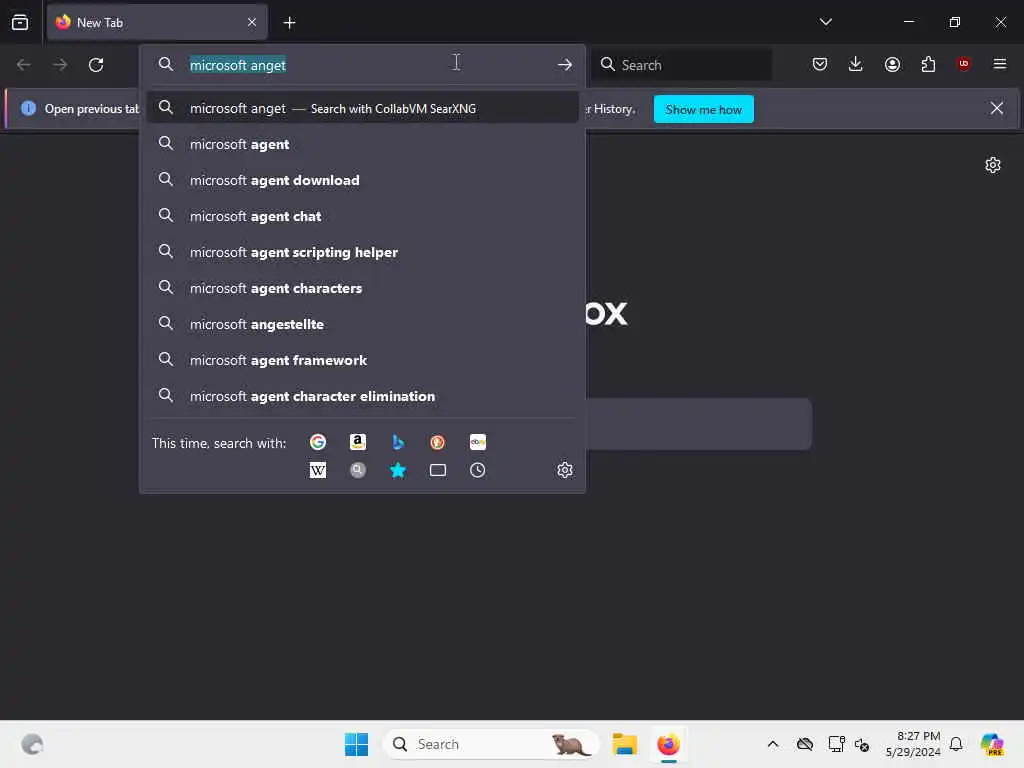Choose the 'microsoft angestellte' suggestion
This screenshot has width=1024, height=768.
coord(362,324)
